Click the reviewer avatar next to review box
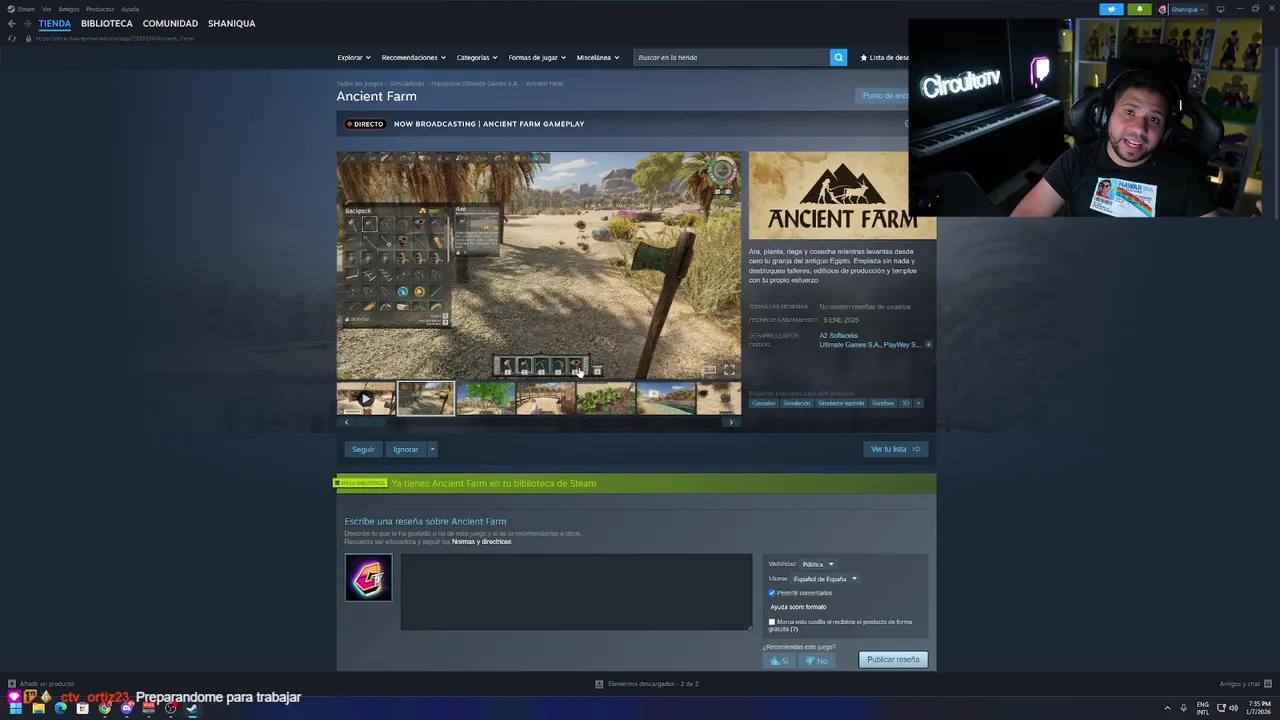The height and width of the screenshot is (720, 1280). click(368, 578)
